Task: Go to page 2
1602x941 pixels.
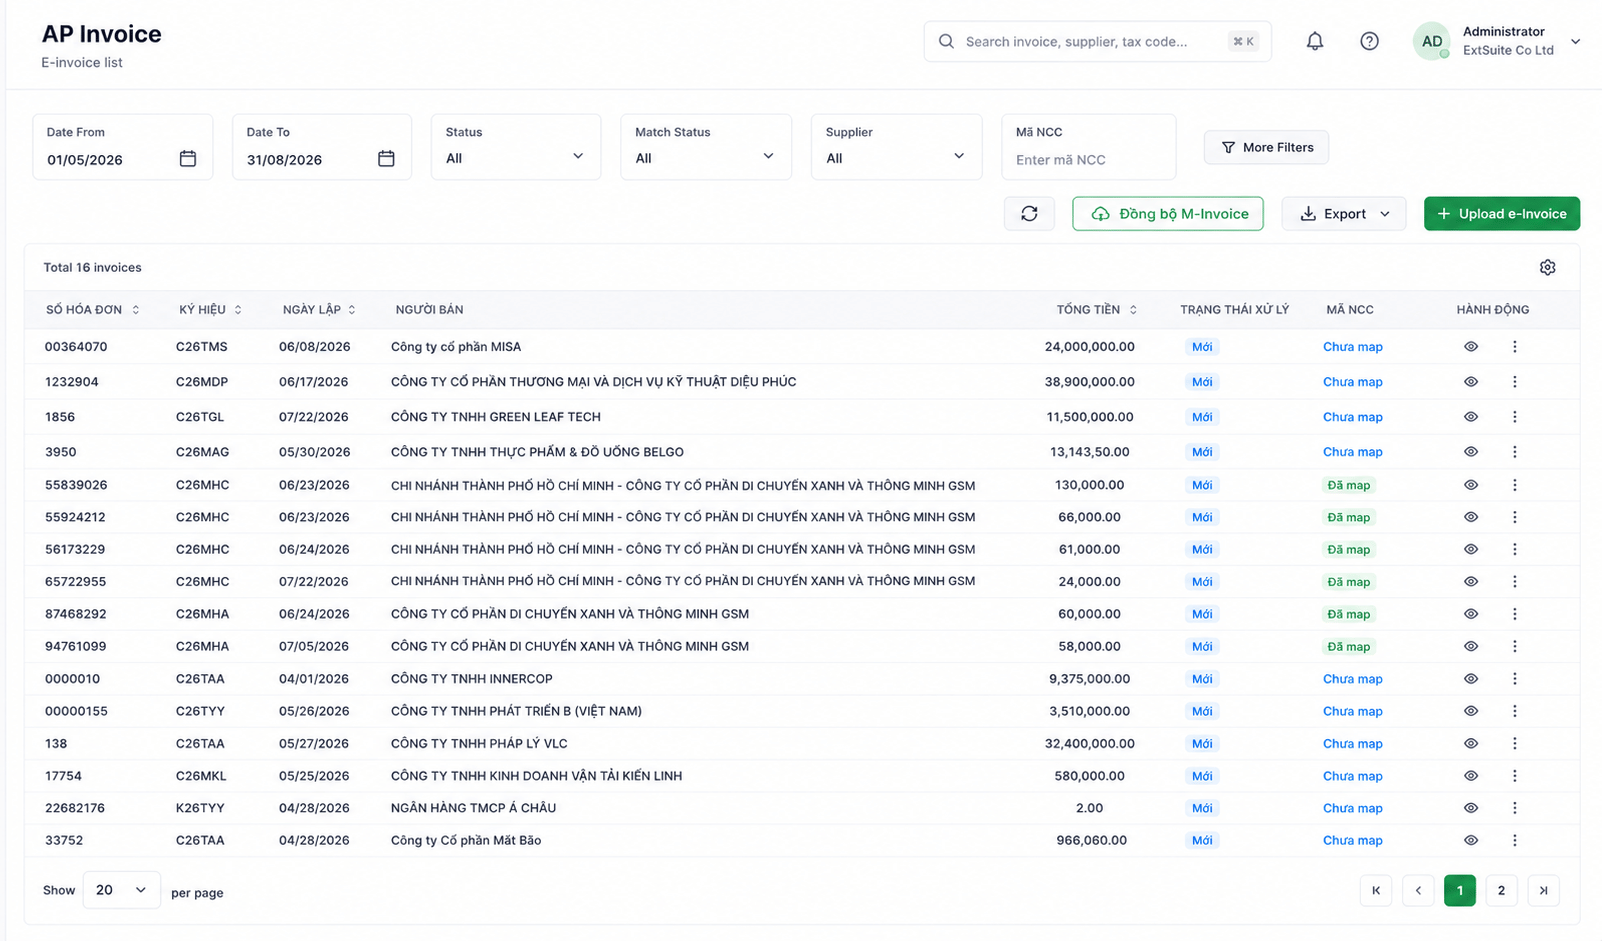Action: (x=1501, y=890)
